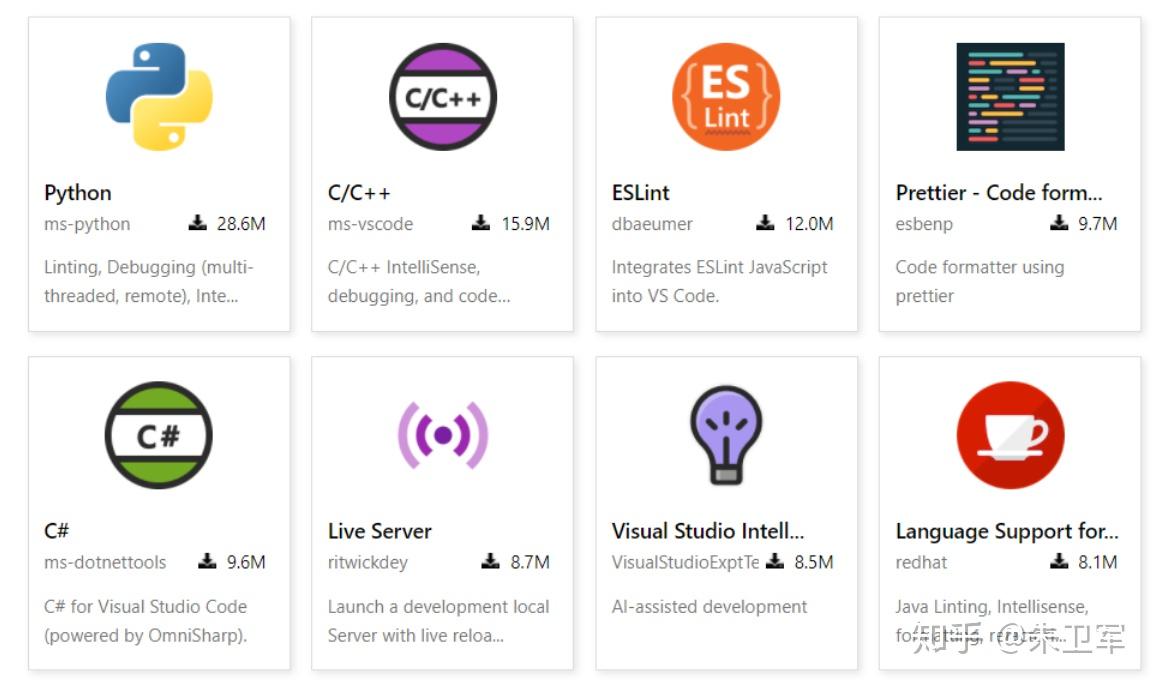Open the ESLint extension title
Screen dimensions: 1155x684
pyautogui.click(x=640, y=193)
